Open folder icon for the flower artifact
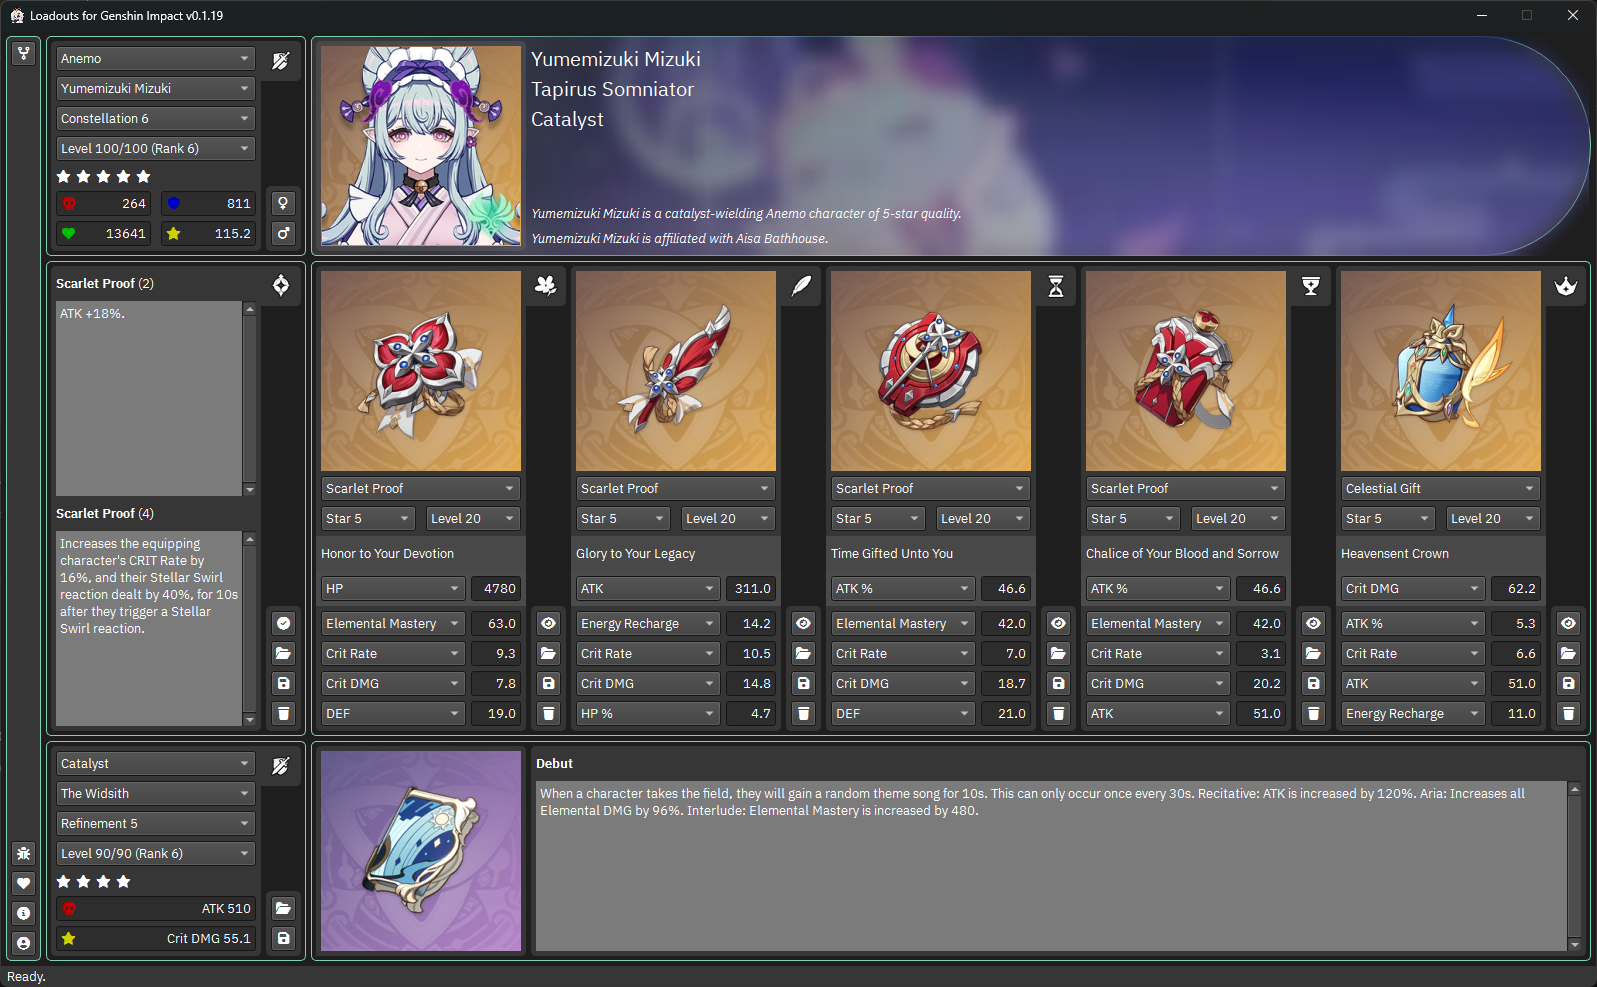Image resolution: width=1597 pixels, height=987 pixels. click(x=549, y=653)
